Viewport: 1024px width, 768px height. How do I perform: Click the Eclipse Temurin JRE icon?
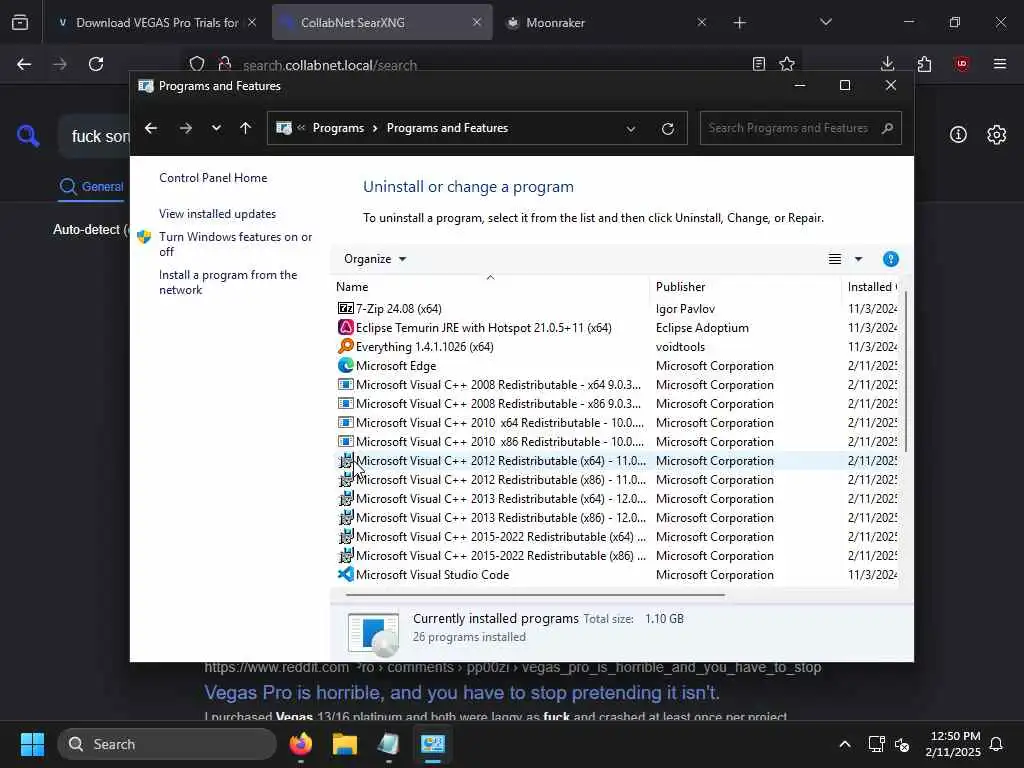[345, 327]
